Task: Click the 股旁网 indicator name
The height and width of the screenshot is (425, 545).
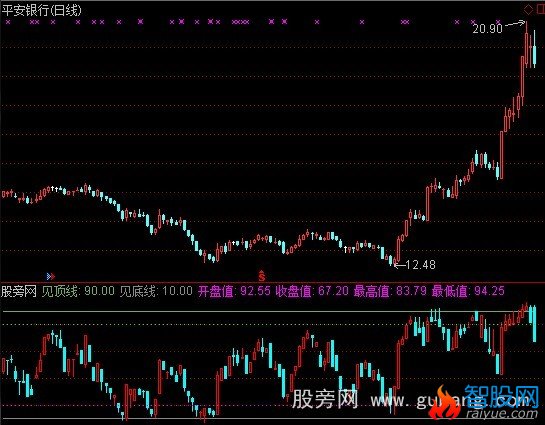Action: tap(19, 291)
